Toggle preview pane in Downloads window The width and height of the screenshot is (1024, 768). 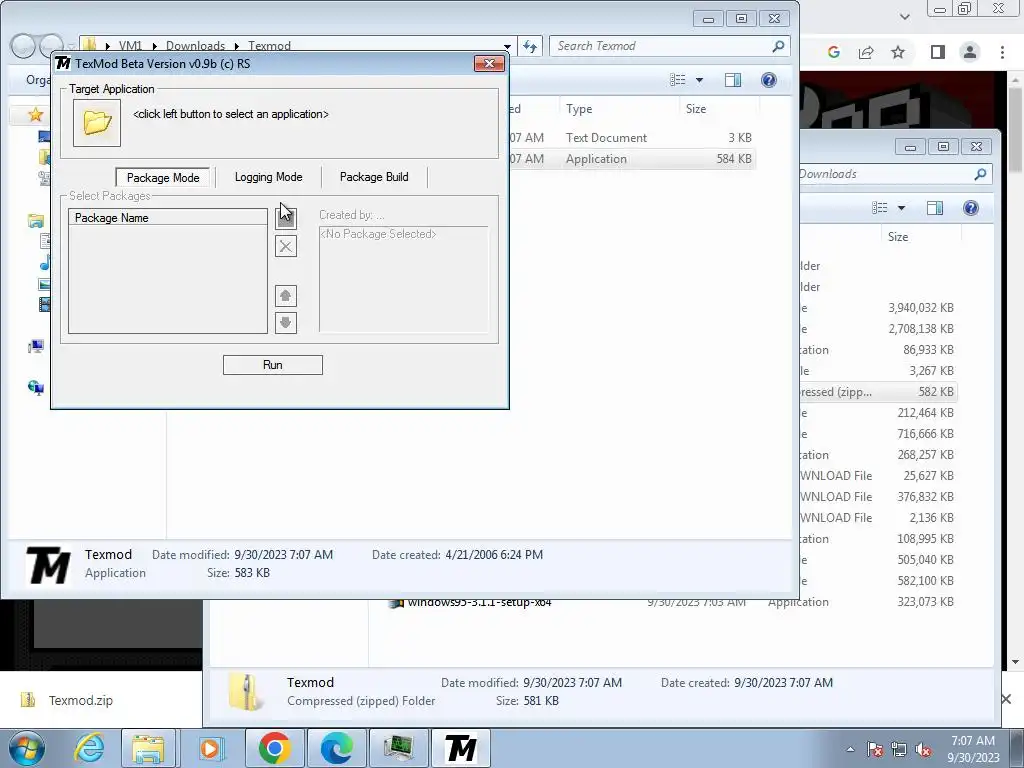pyautogui.click(x=935, y=208)
